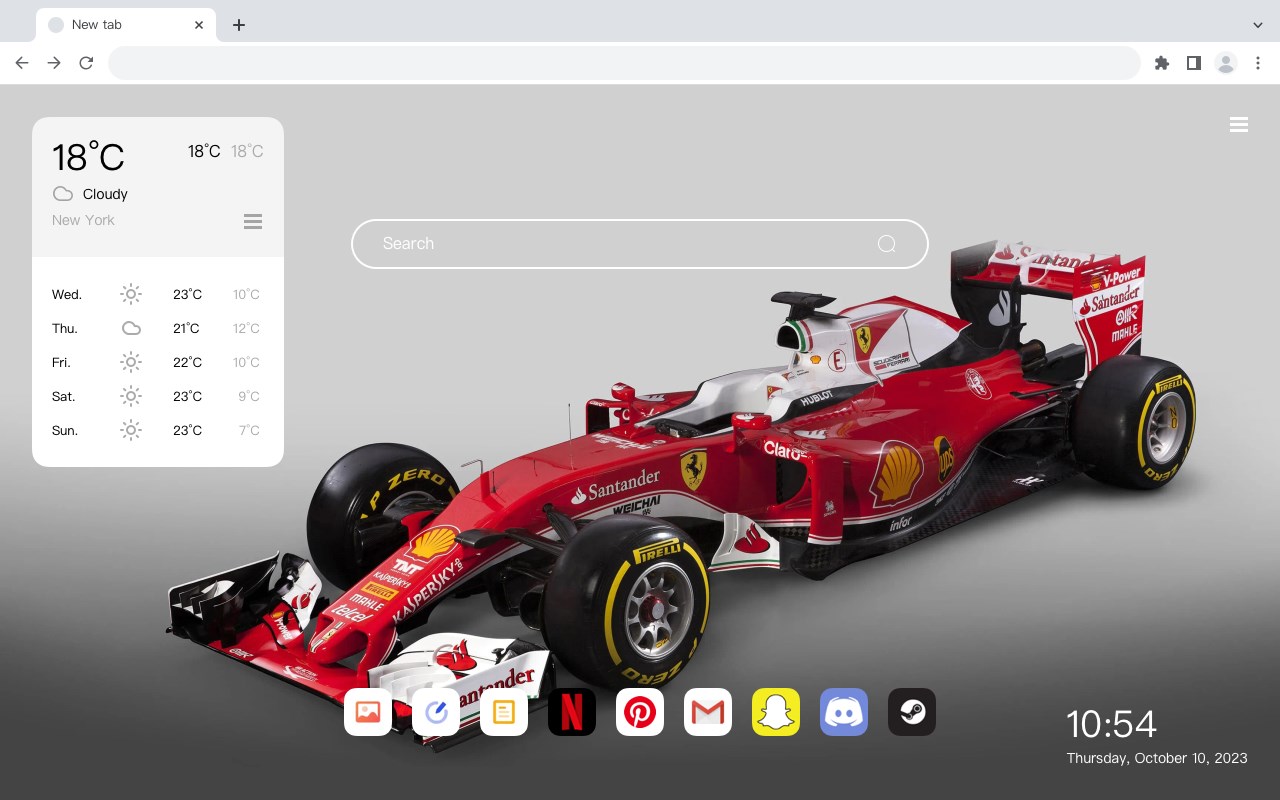Viewport: 1280px width, 800px height.
Task: Open the Discord shortcut icon
Action: coord(844,712)
